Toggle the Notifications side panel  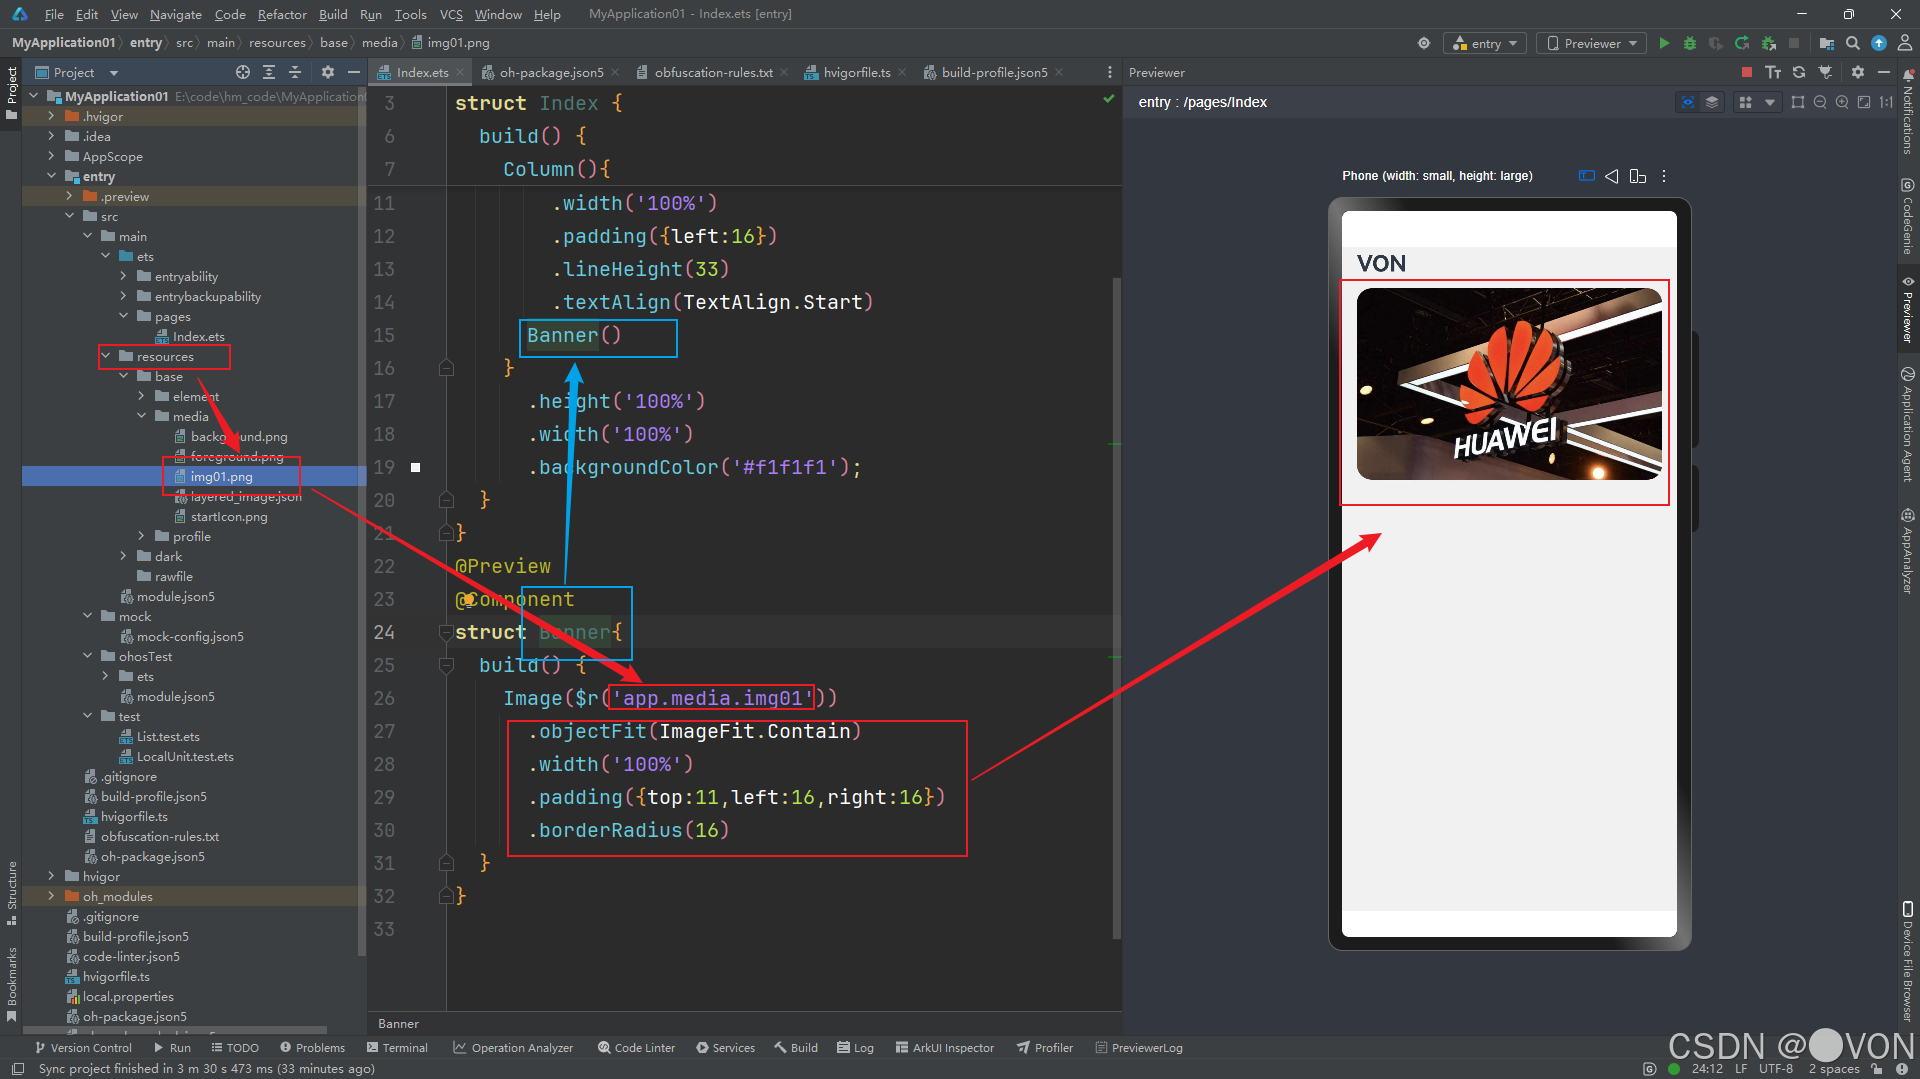click(1908, 112)
